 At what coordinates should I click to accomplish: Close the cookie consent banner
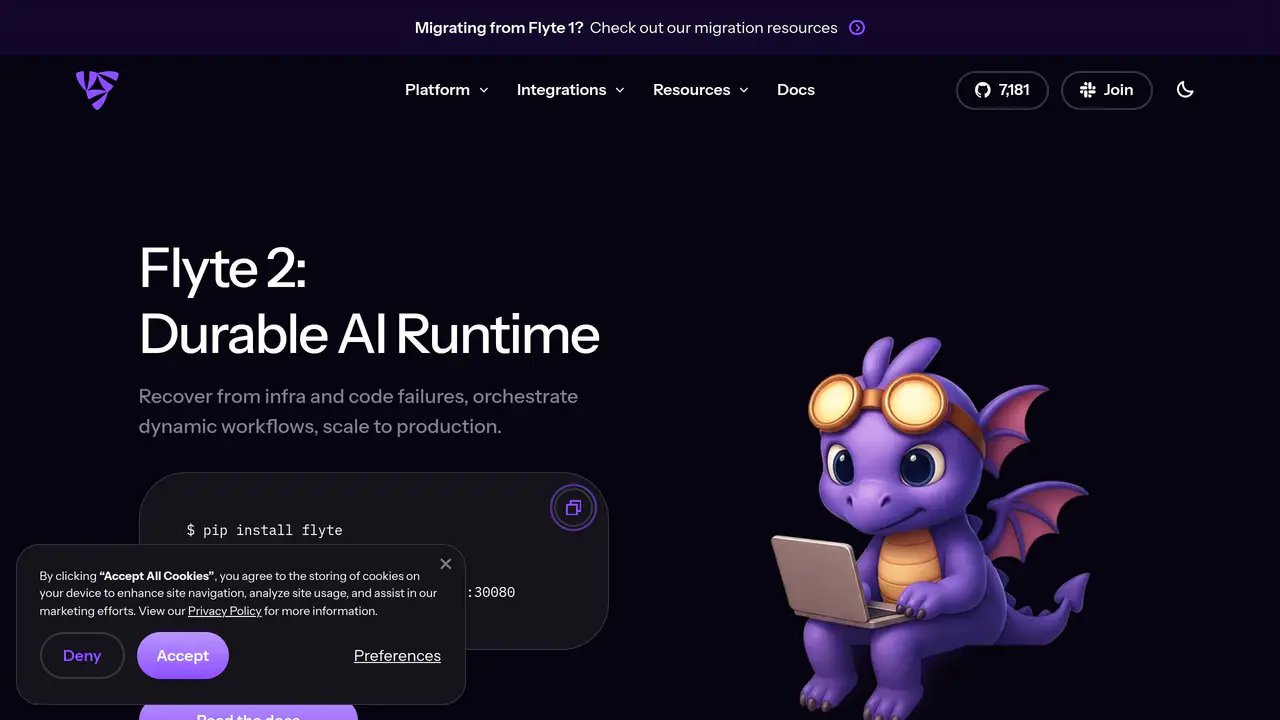pyautogui.click(x=446, y=564)
